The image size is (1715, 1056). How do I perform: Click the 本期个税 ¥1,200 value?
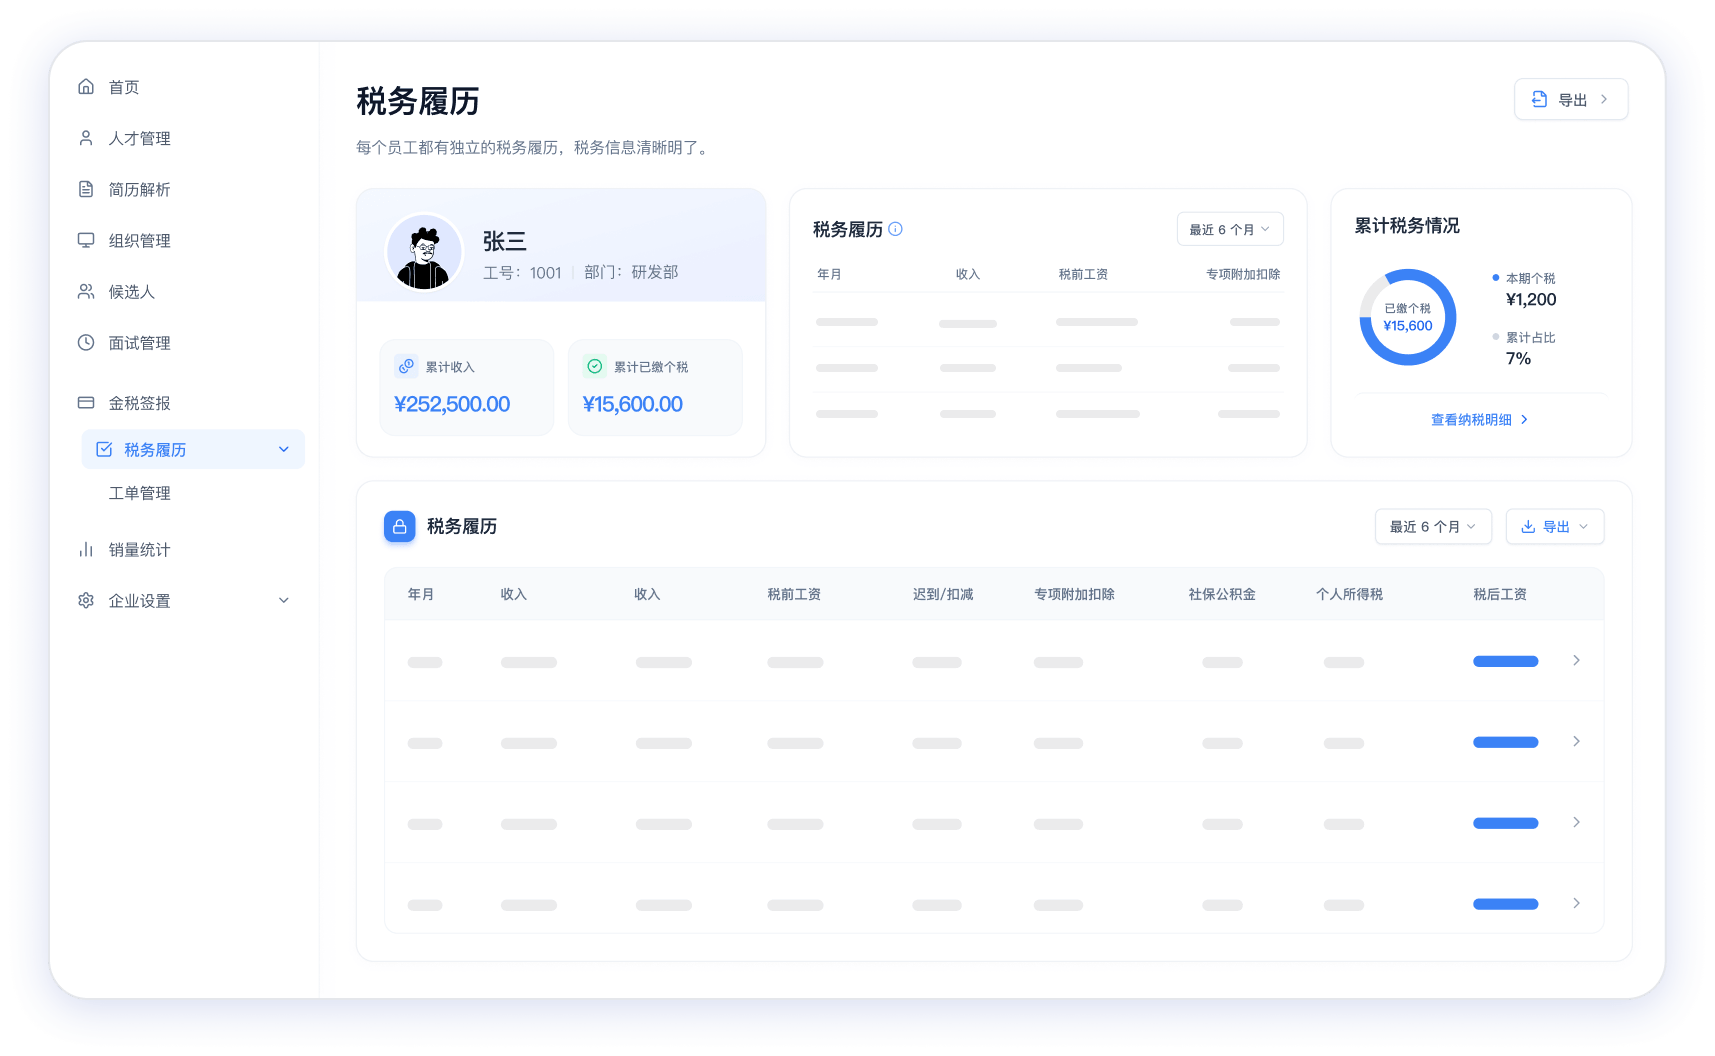1531,299
